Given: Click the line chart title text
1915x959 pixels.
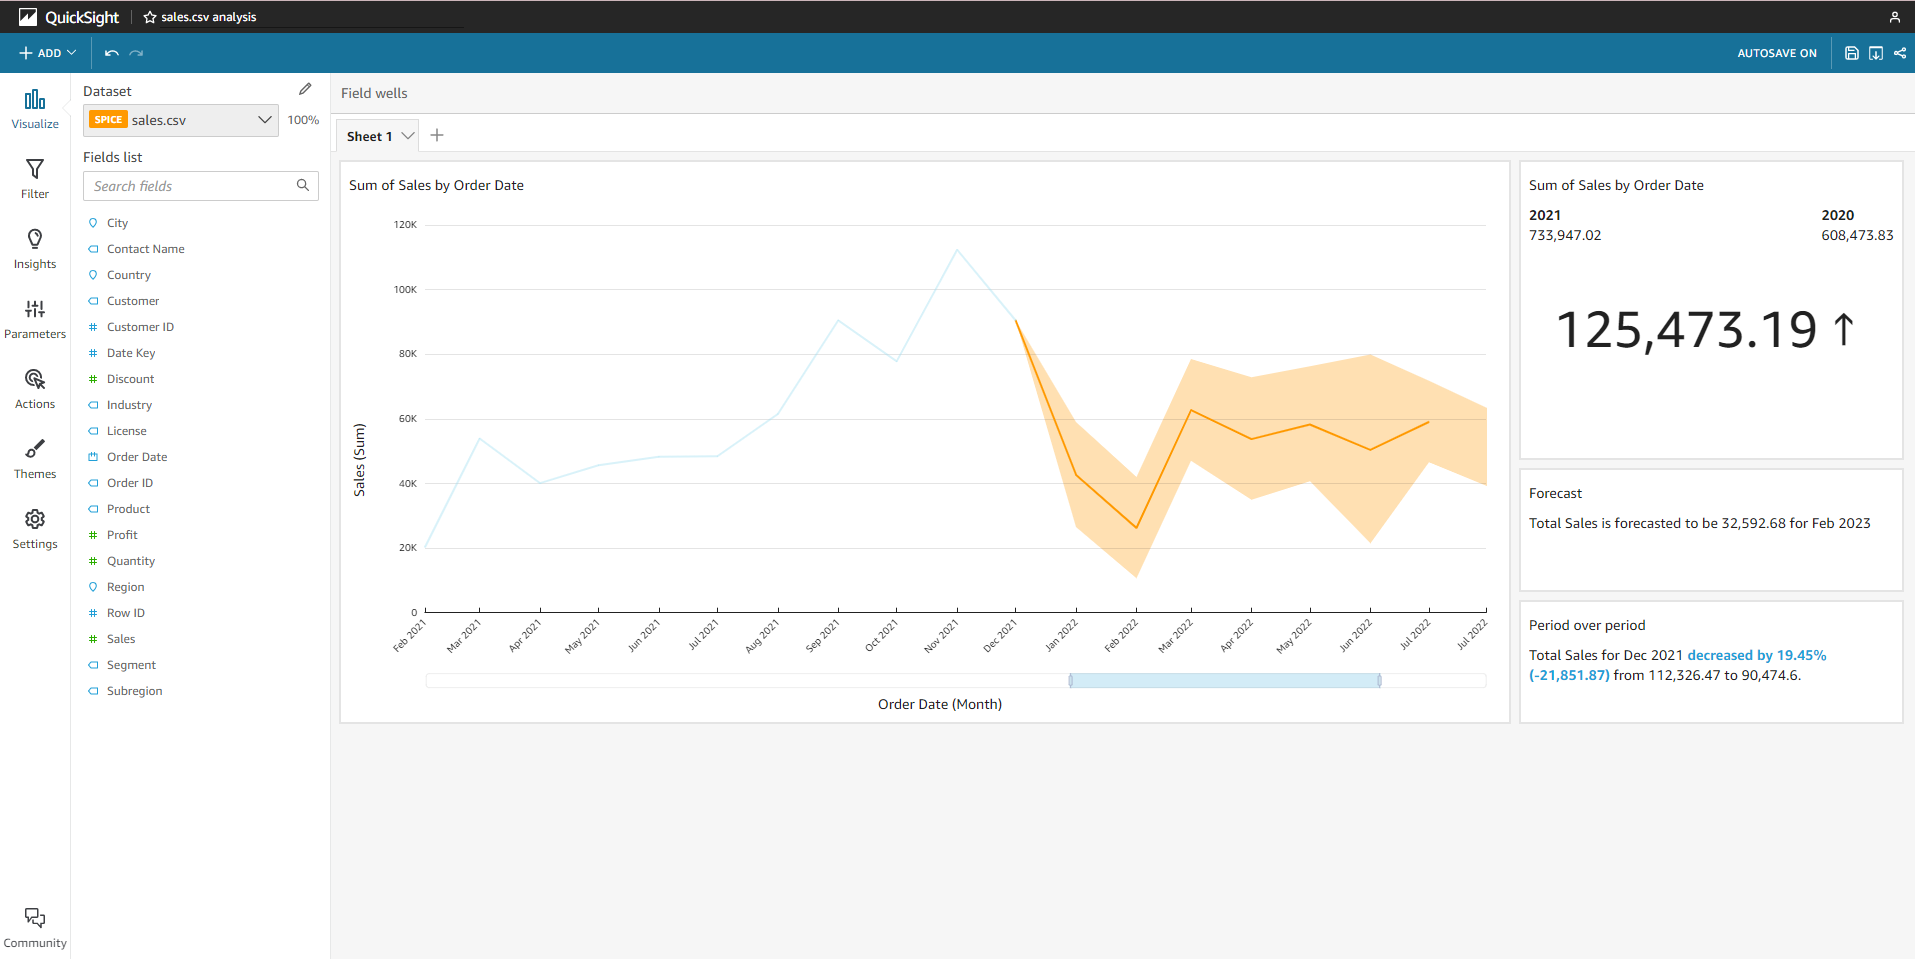Looking at the screenshot, I should click(x=436, y=185).
